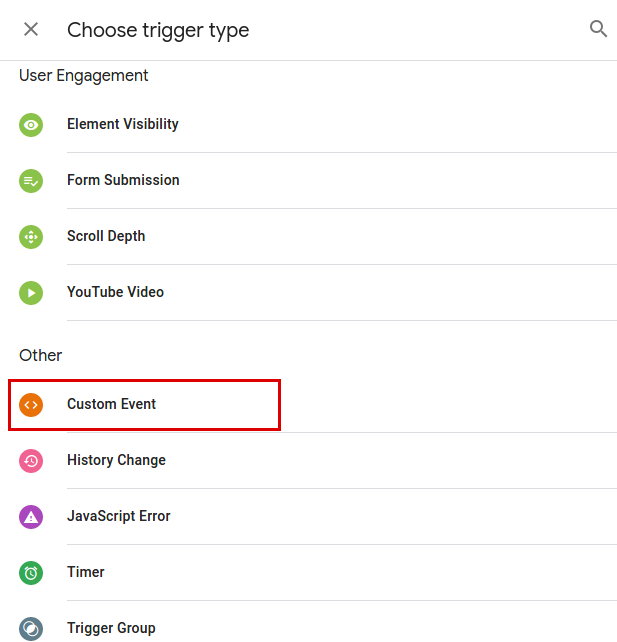Click the Trigger Group circles icon
Image resolution: width=617 pixels, height=642 pixels.
[x=31, y=628]
